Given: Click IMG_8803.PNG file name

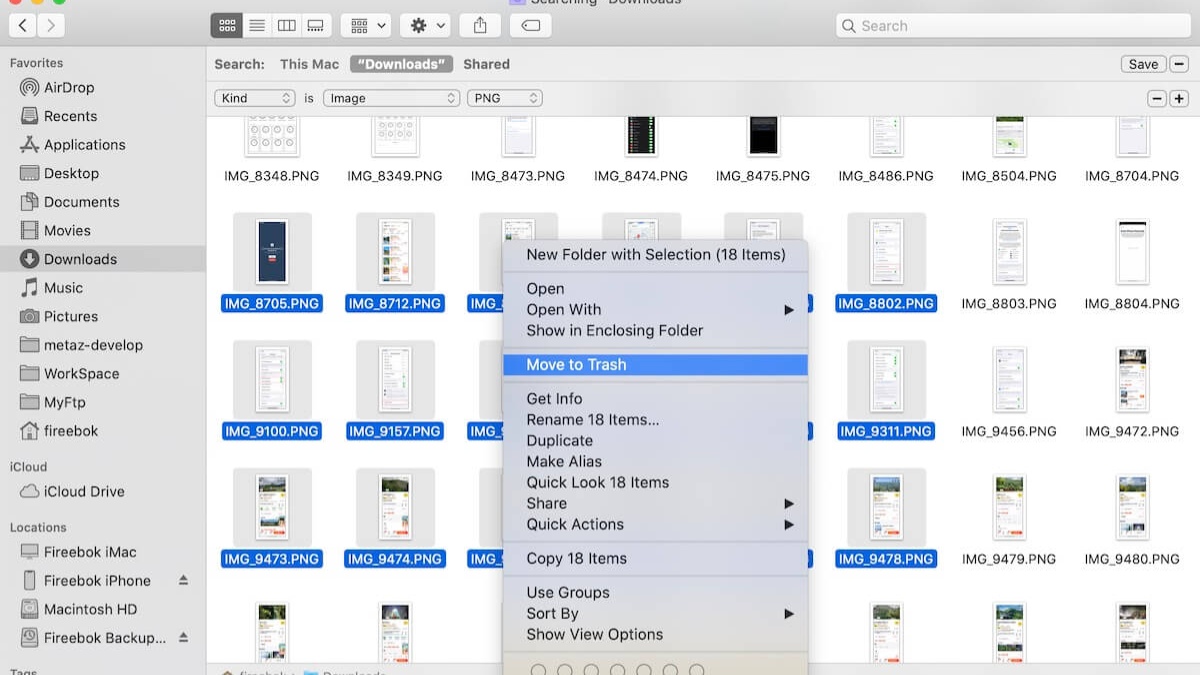Looking at the screenshot, I should coord(1009,303).
